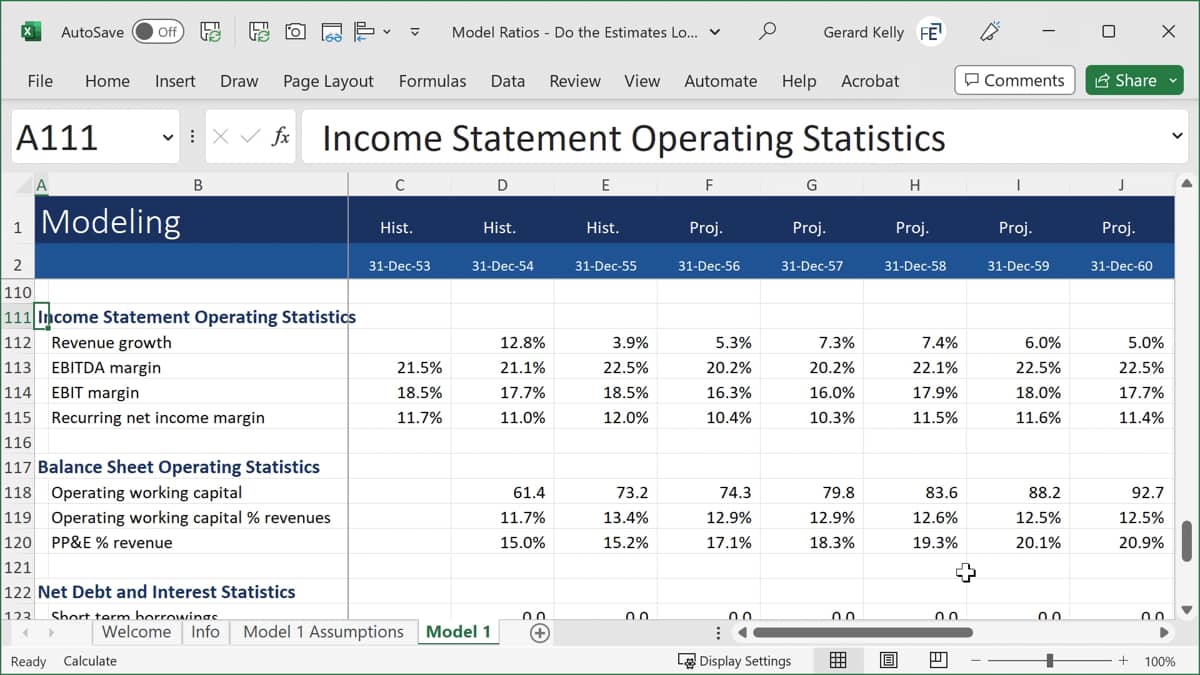
Task: Open the Insert ribbon tab
Action: coord(175,81)
